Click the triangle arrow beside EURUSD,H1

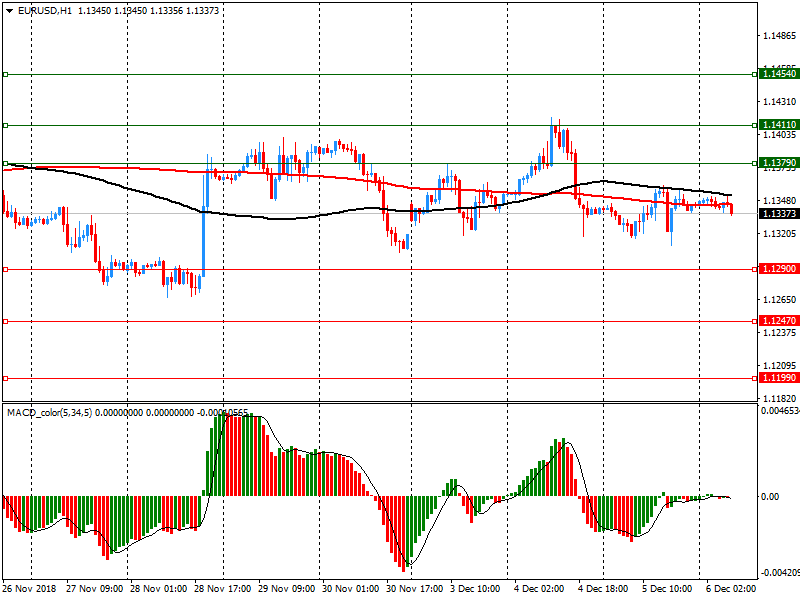(x=9, y=11)
